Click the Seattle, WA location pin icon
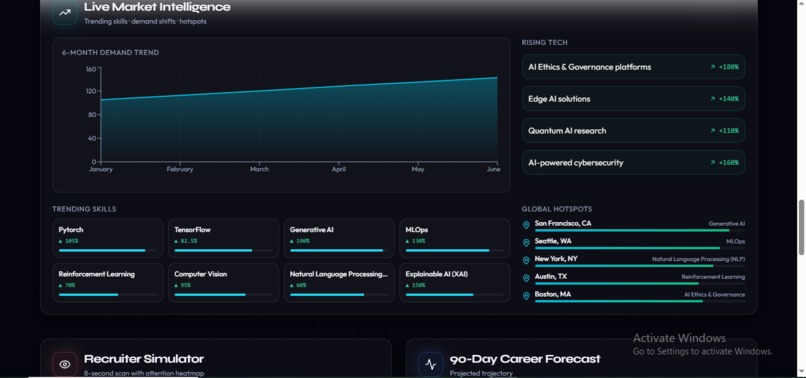 pos(526,242)
